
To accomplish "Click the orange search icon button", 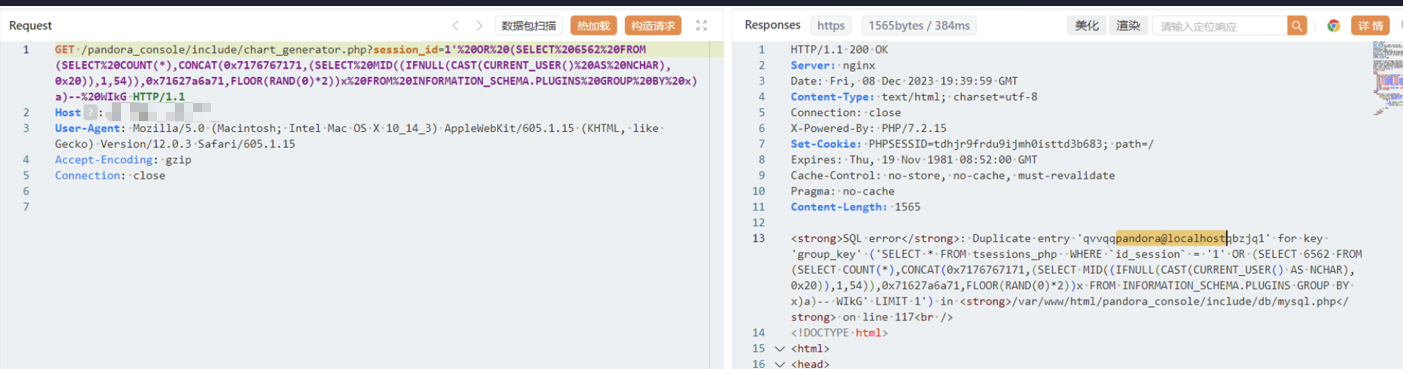I will 1297,25.
